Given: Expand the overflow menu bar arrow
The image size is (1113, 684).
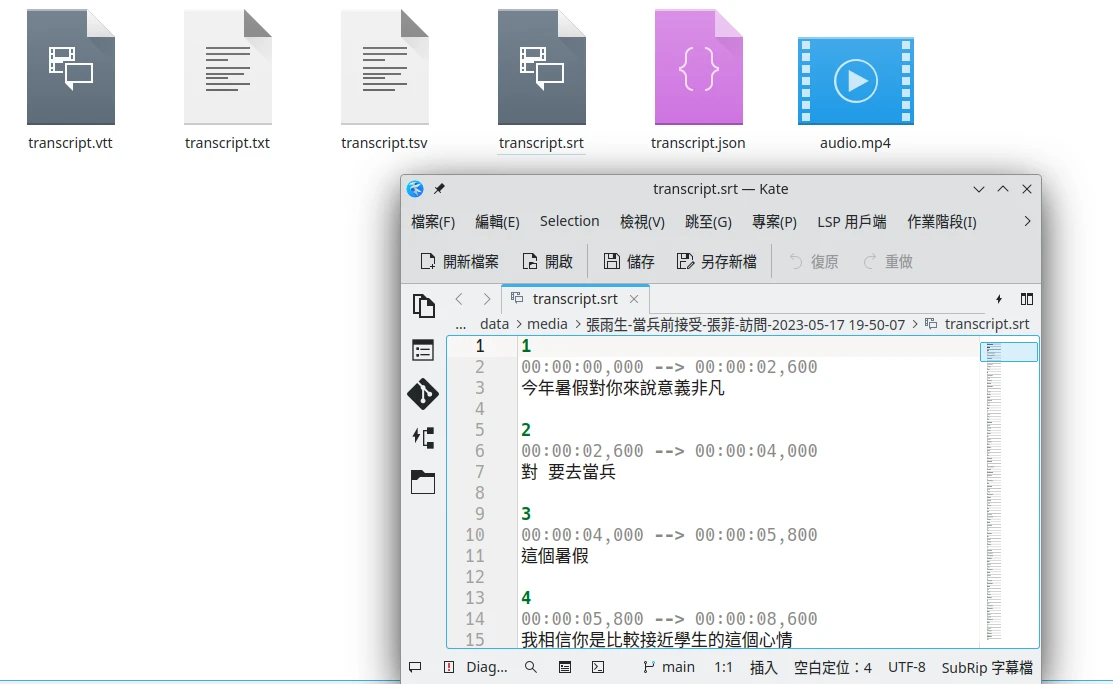Looking at the screenshot, I should coord(1027,222).
